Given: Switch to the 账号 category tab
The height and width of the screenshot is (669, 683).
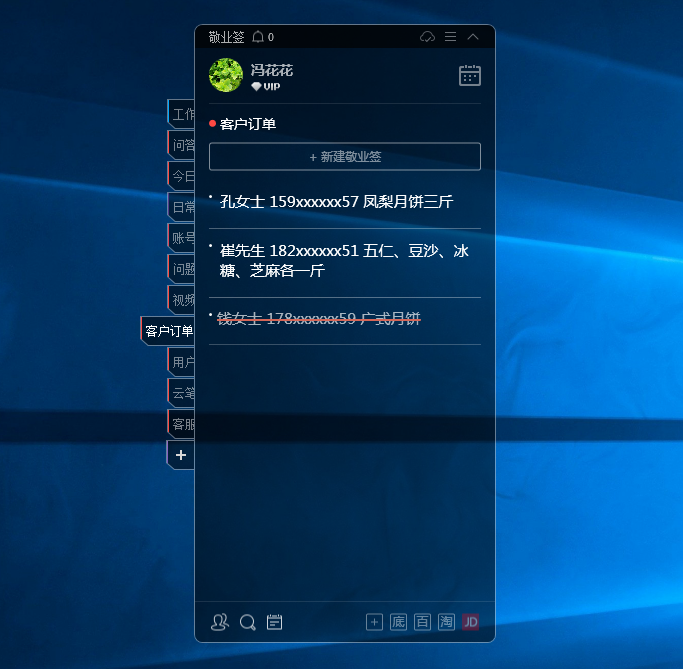Looking at the screenshot, I should tap(182, 238).
